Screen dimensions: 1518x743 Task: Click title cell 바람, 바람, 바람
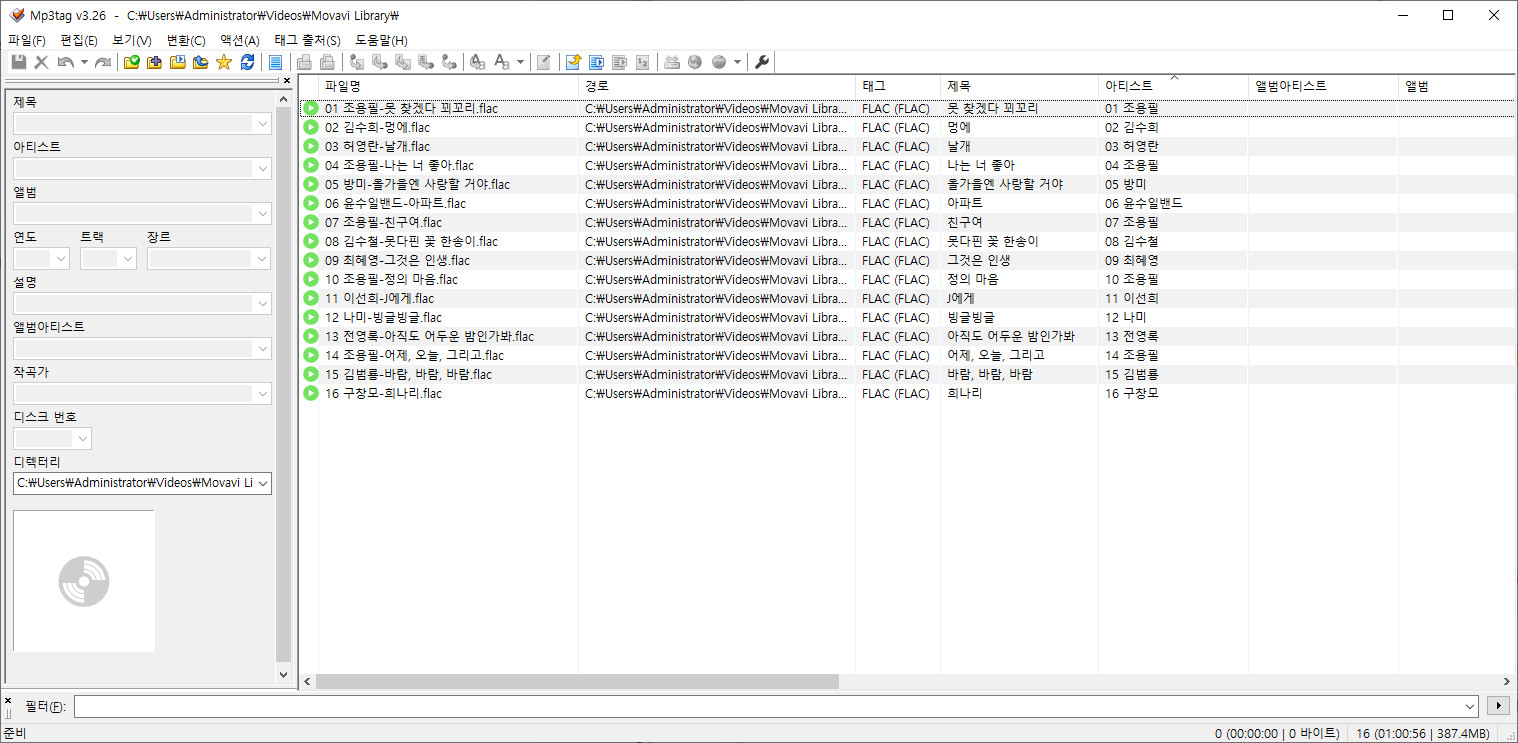(x=990, y=374)
